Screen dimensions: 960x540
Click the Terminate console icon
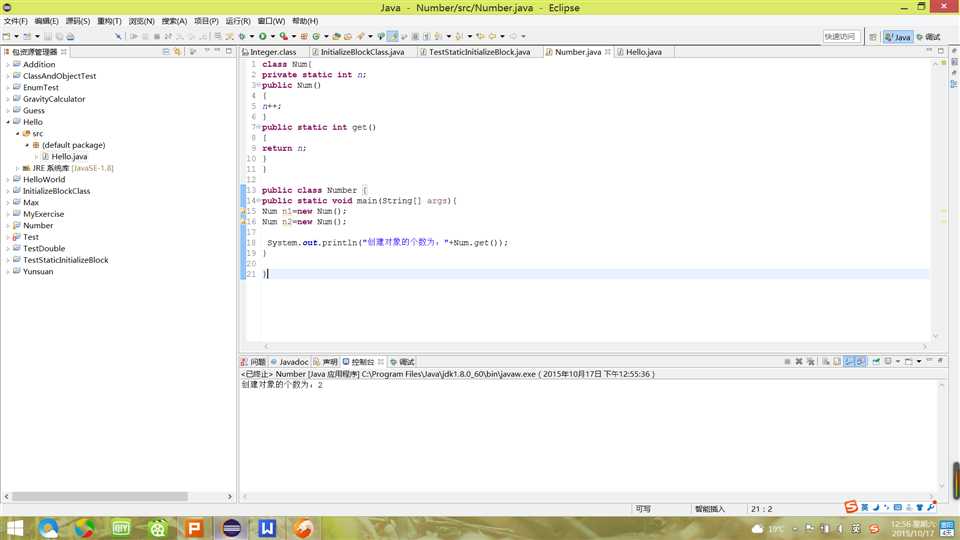(787, 361)
